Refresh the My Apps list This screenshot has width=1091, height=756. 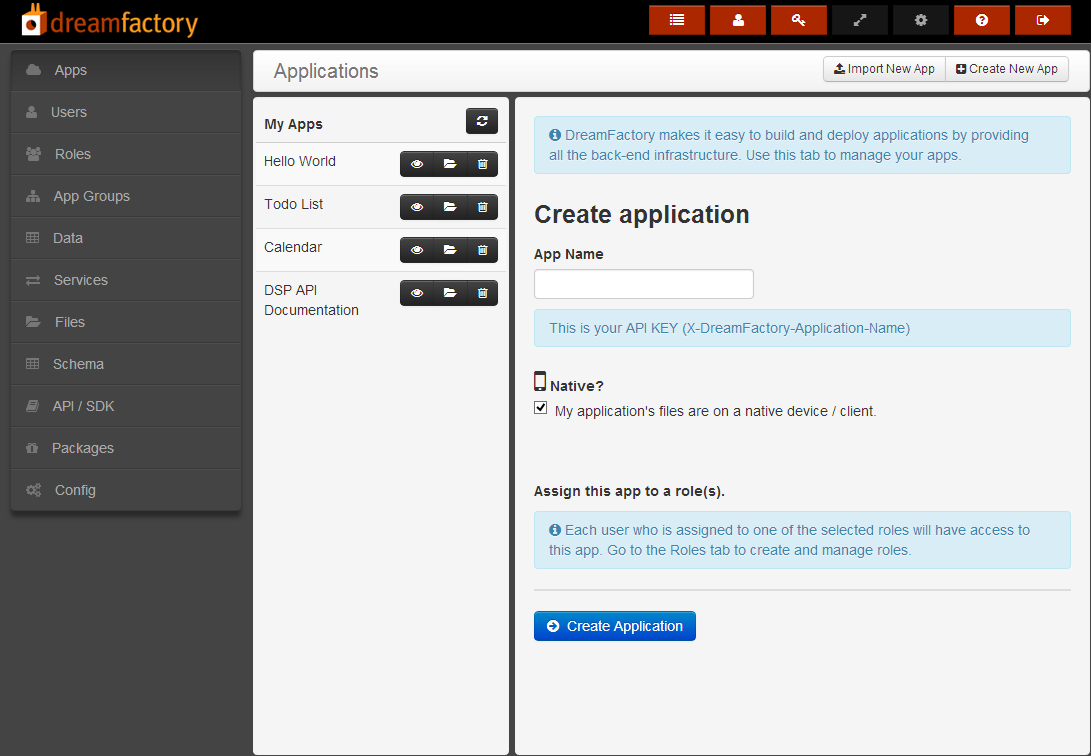click(482, 121)
